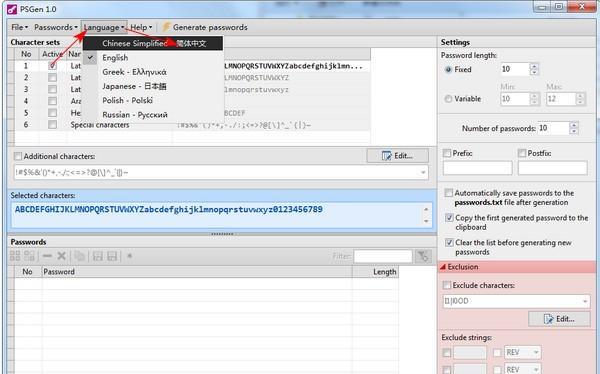600x374 pixels.
Task: Click the second save floppy icon
Action: (x=112, y=256)
